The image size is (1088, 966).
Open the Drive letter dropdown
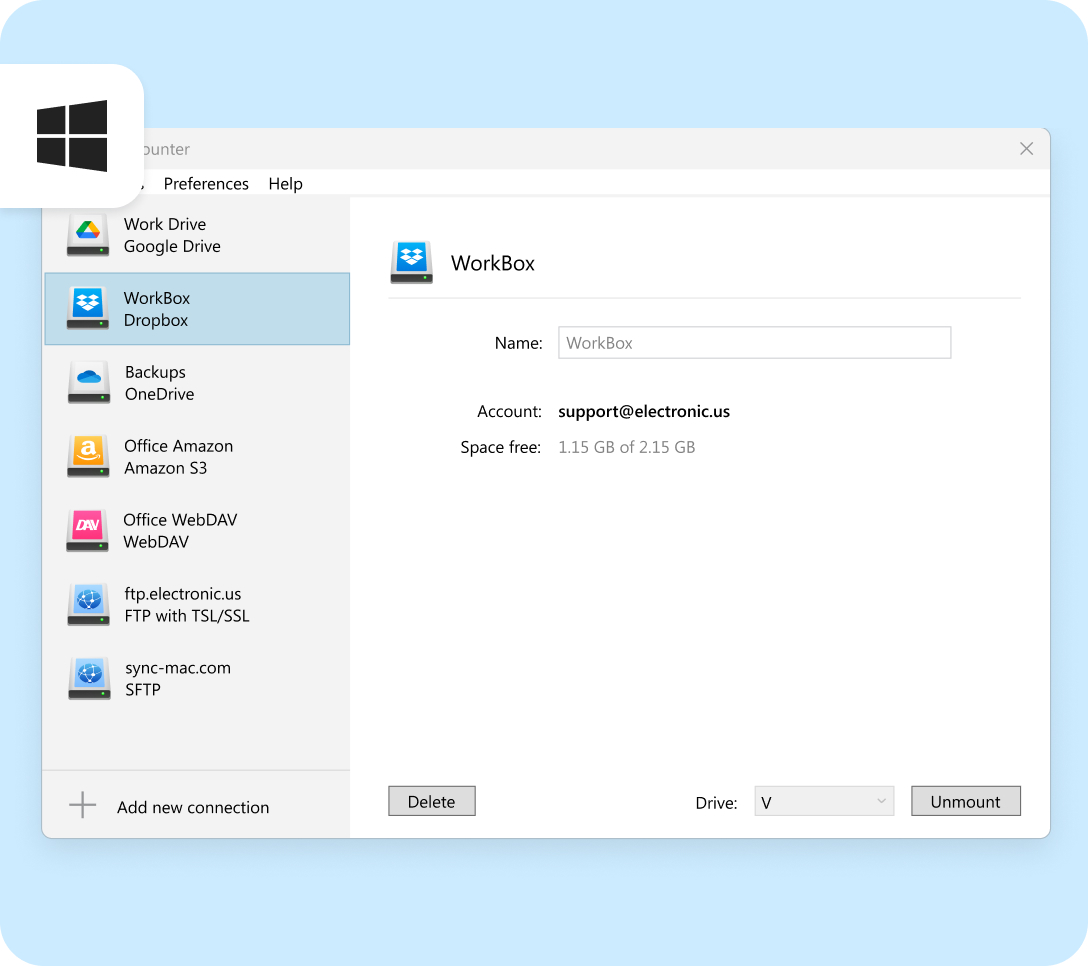tap(824, 802)
